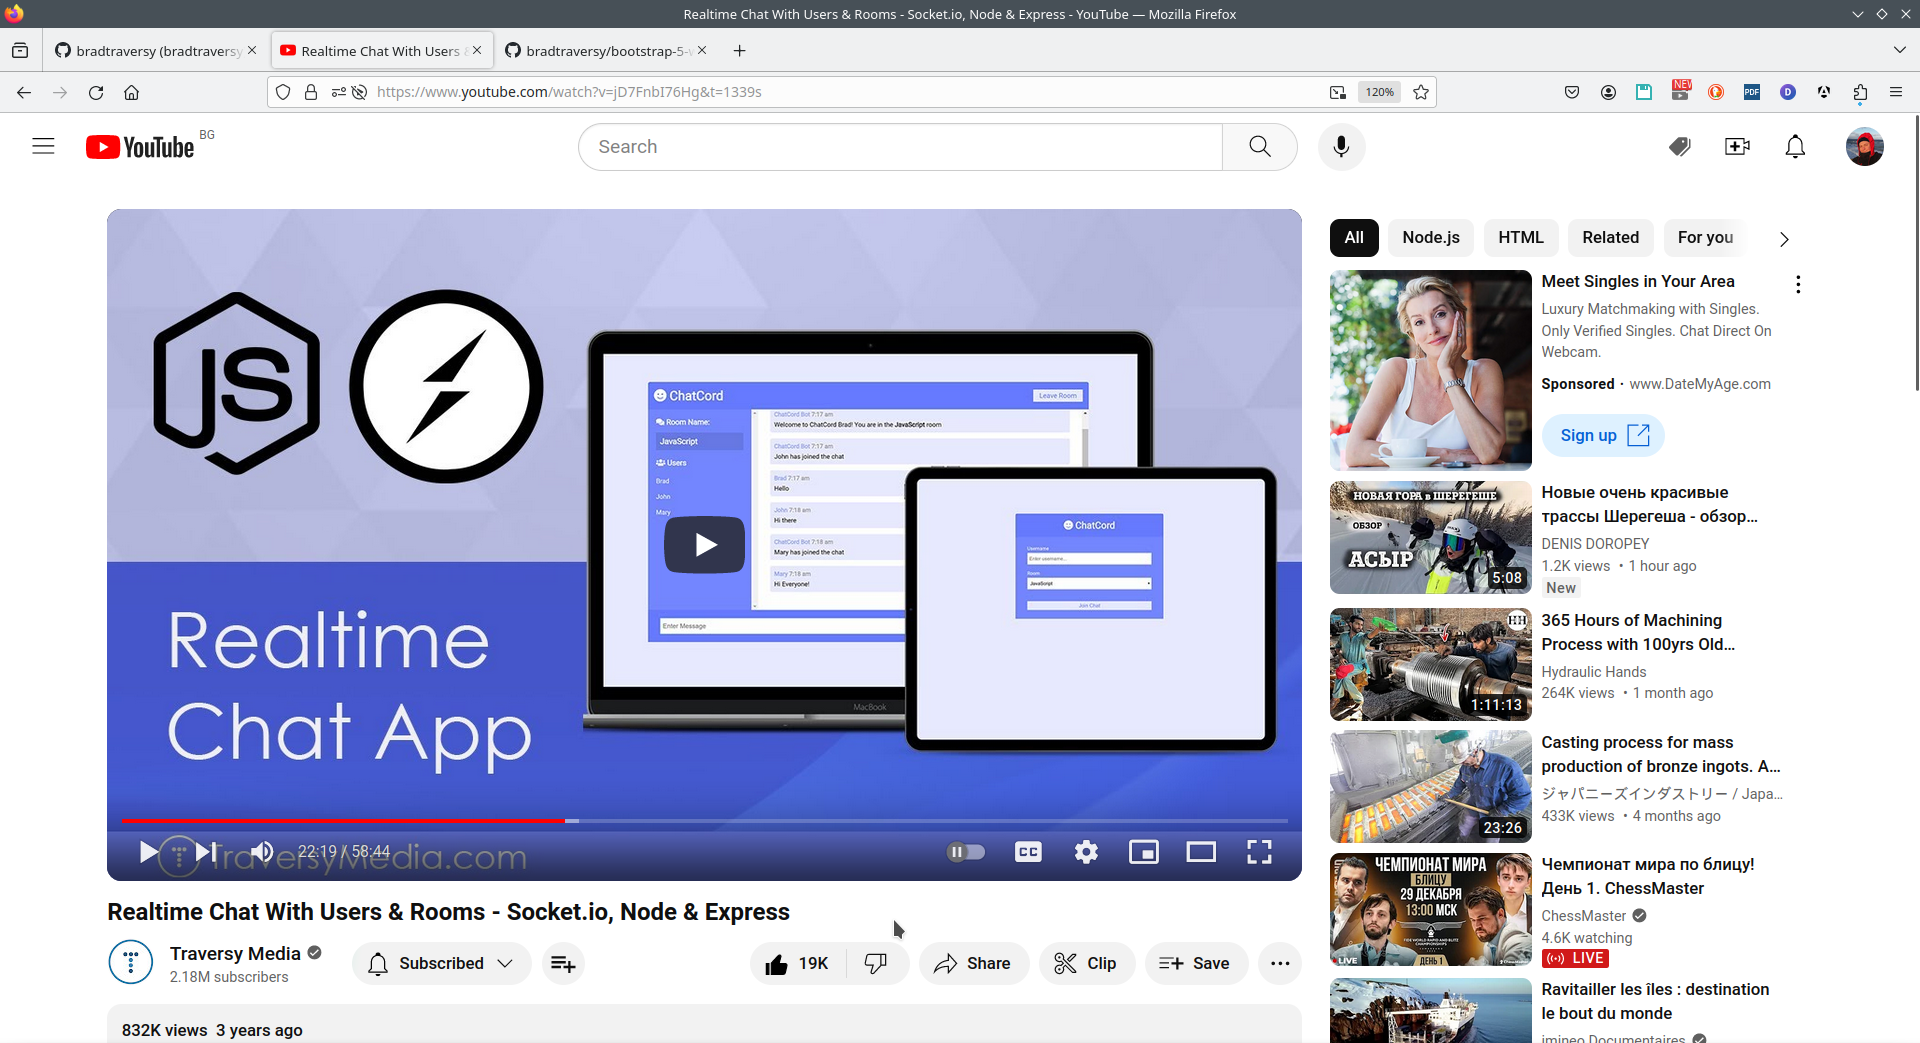The width and height of the screenshot is (1920, 1043).
Task: Close the Realtime Chat With Users tab
Action: pyautogui.click(x=477, y=51)
